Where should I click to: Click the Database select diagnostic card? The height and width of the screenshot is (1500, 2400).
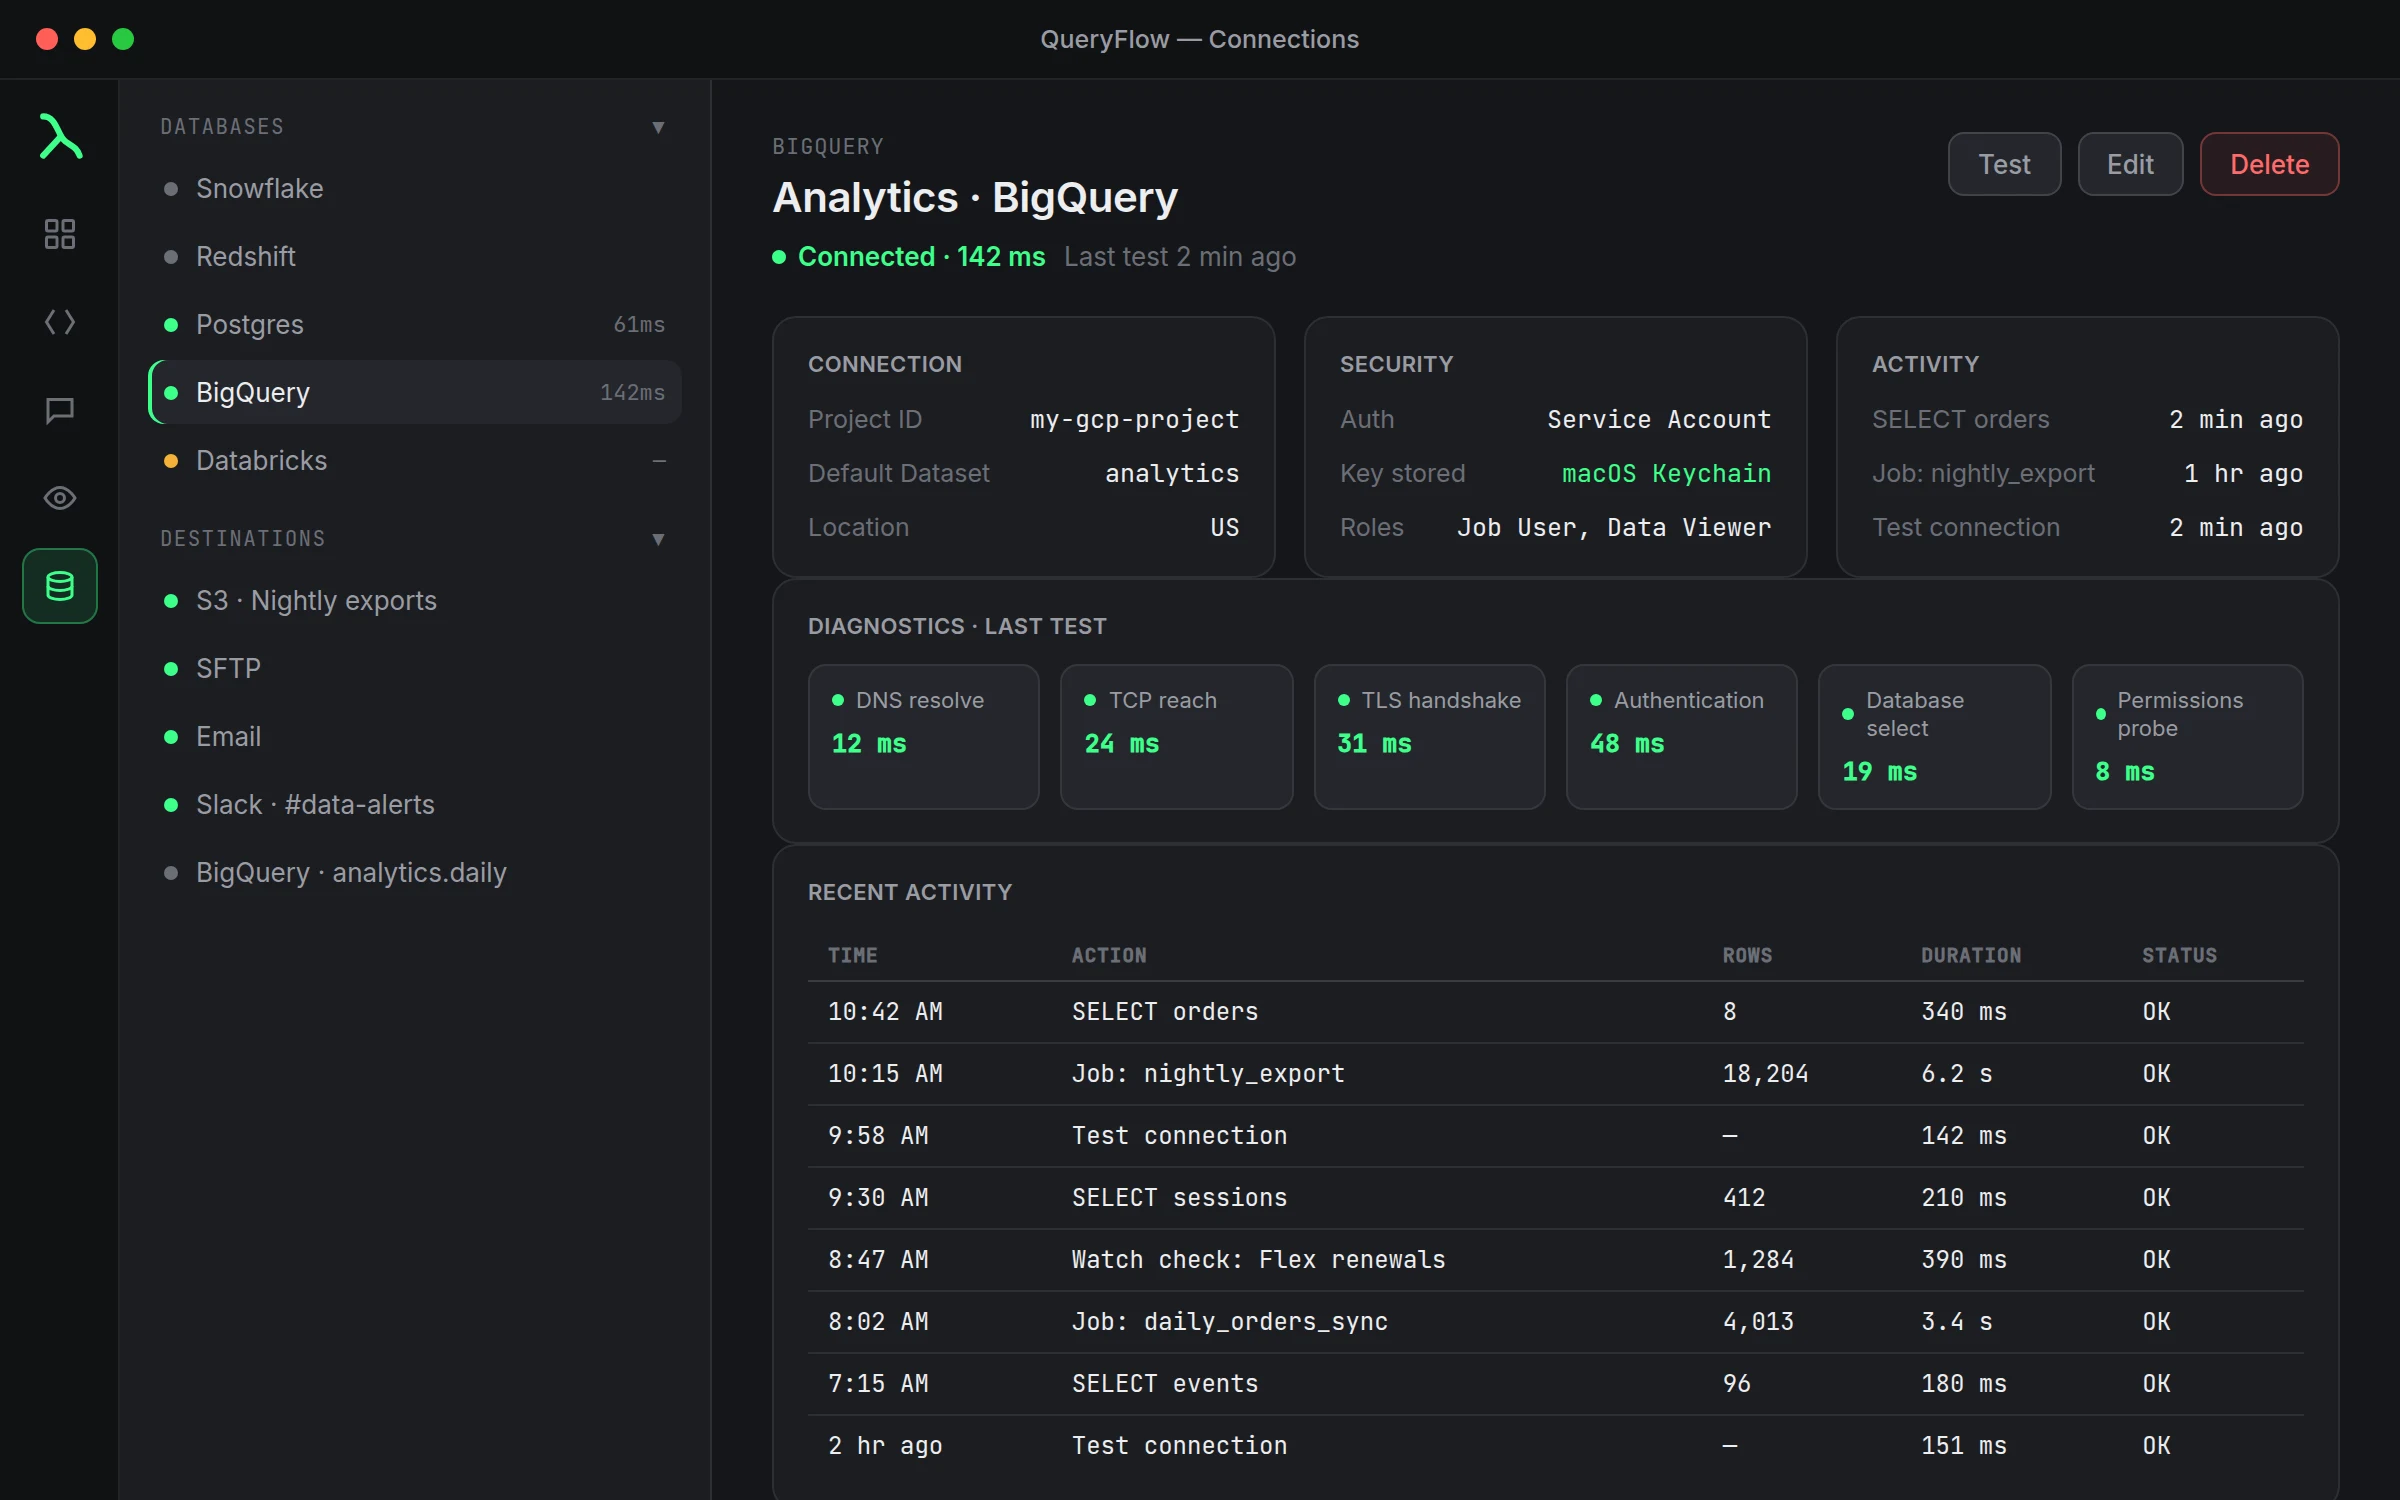point(1934,737)
